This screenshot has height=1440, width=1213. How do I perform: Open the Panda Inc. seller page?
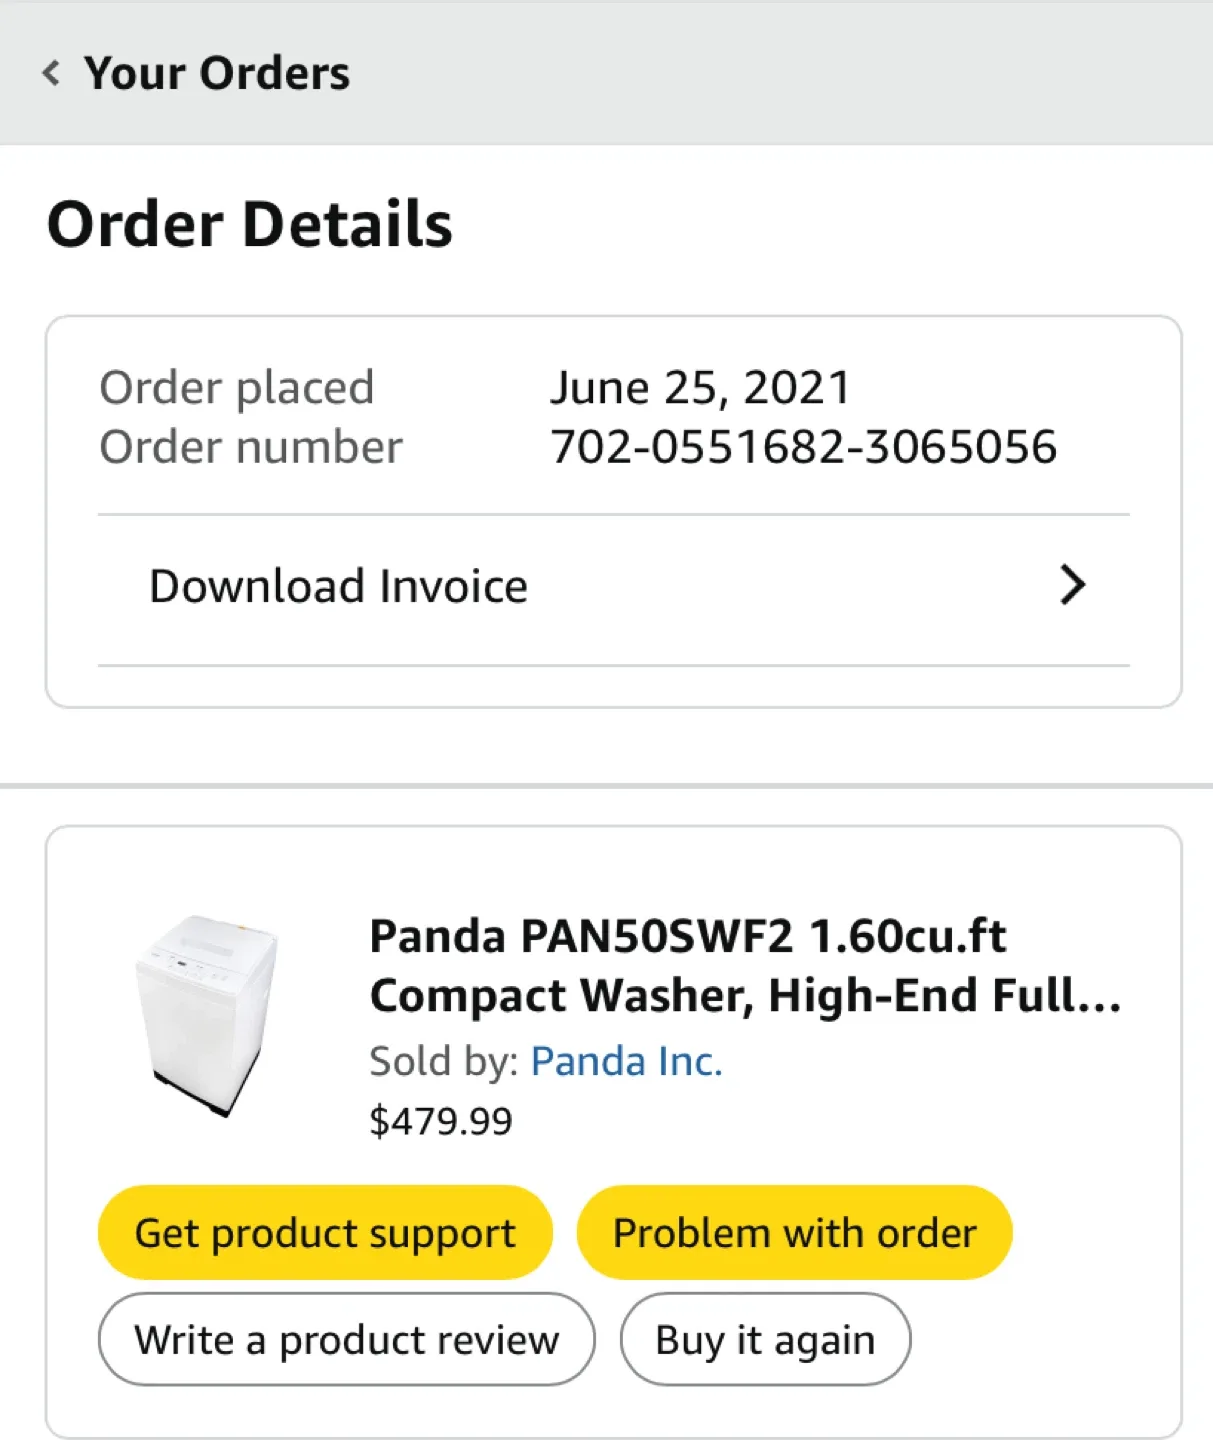(x=626, y=1061)
